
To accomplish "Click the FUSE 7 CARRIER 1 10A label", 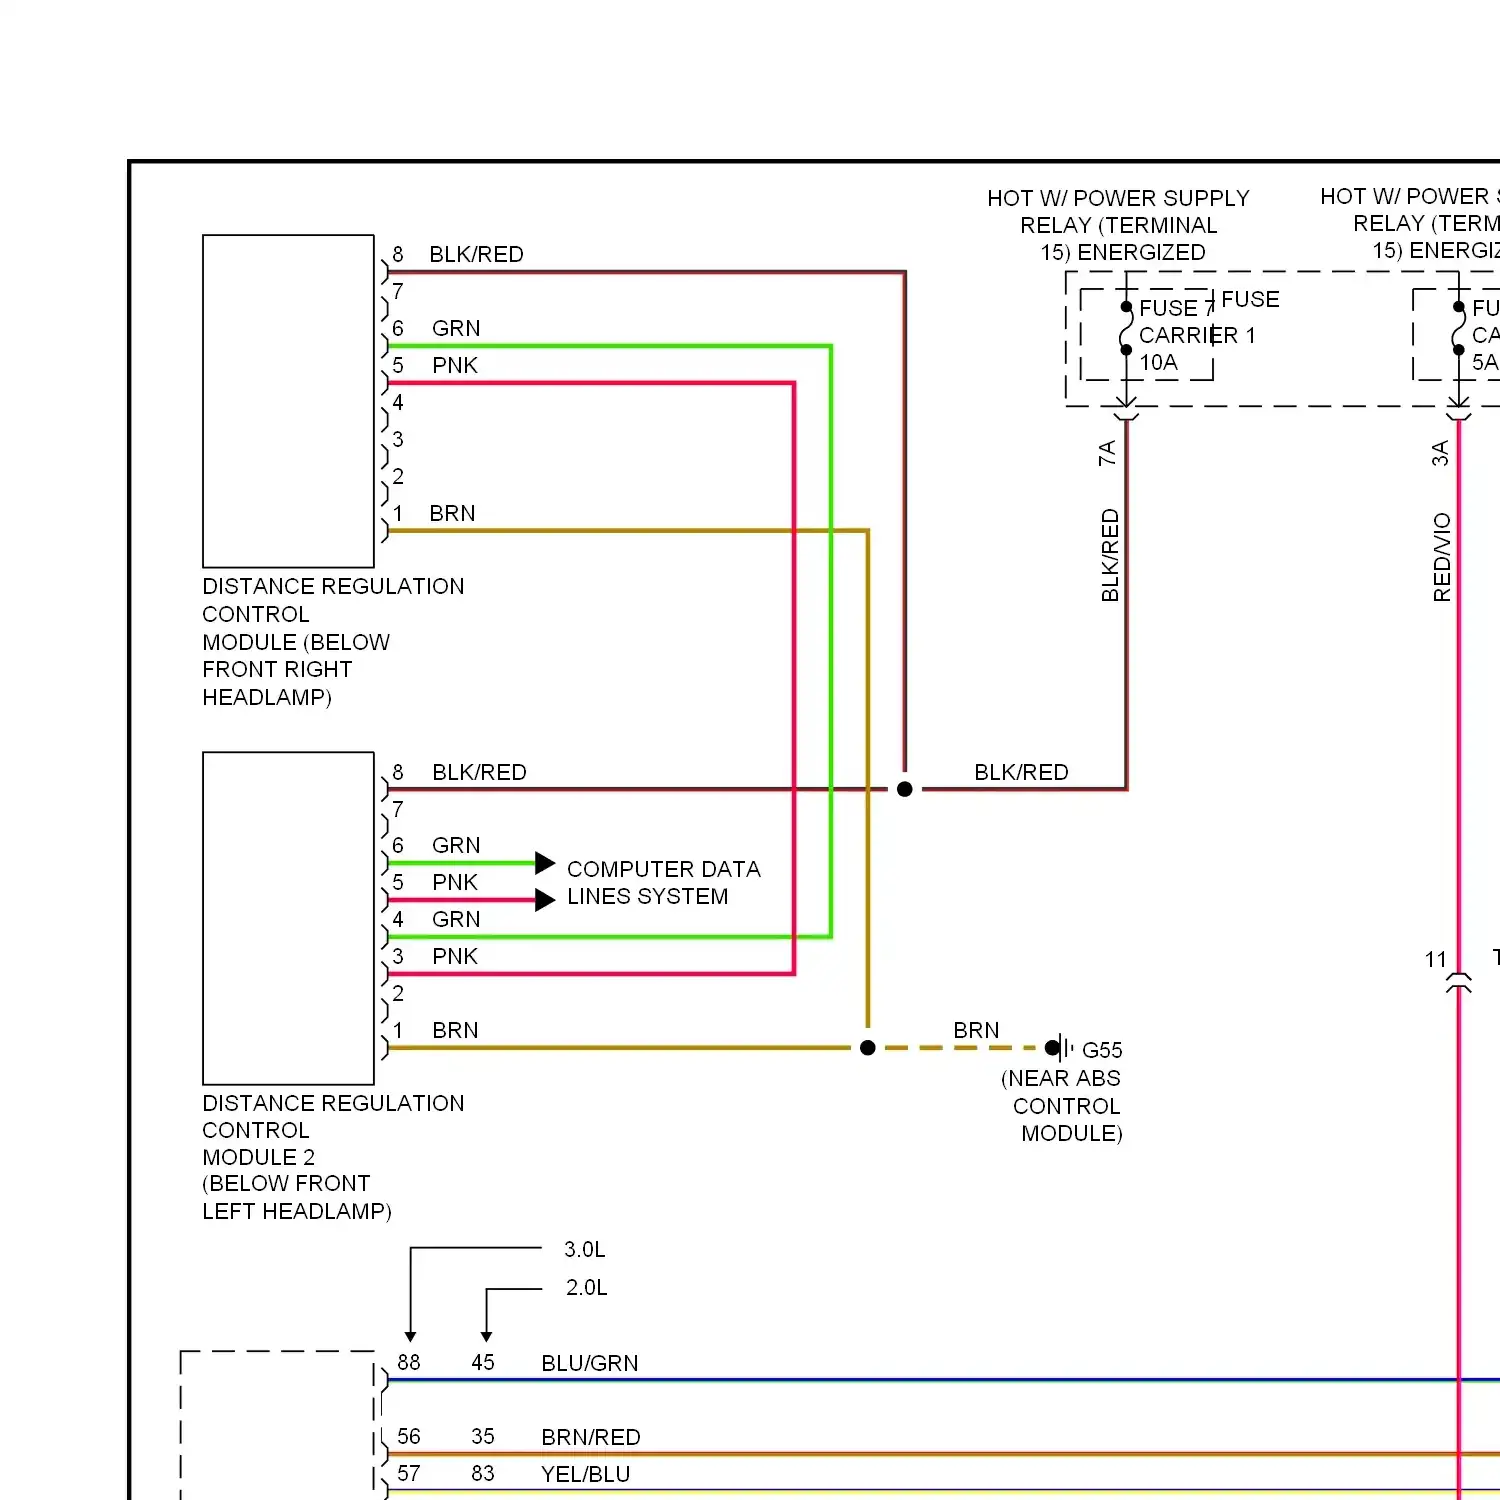I will pyautogui.click(x=1197, y=335).
